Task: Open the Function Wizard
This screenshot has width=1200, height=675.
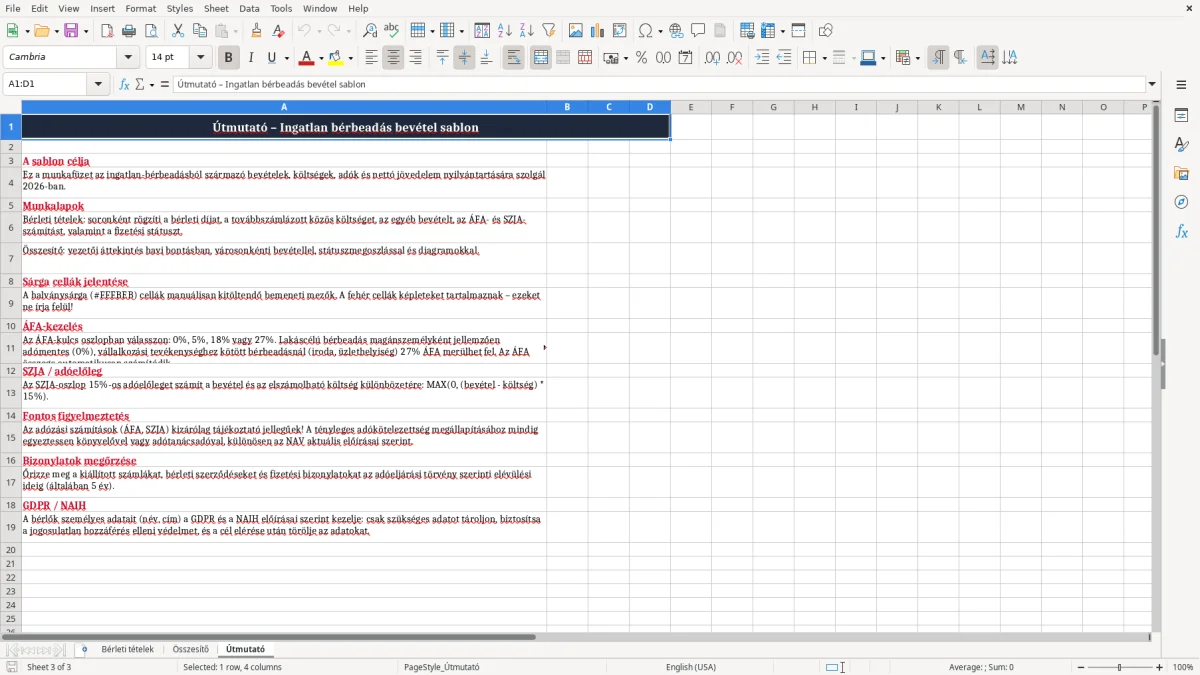Action: tap(125, 84)
